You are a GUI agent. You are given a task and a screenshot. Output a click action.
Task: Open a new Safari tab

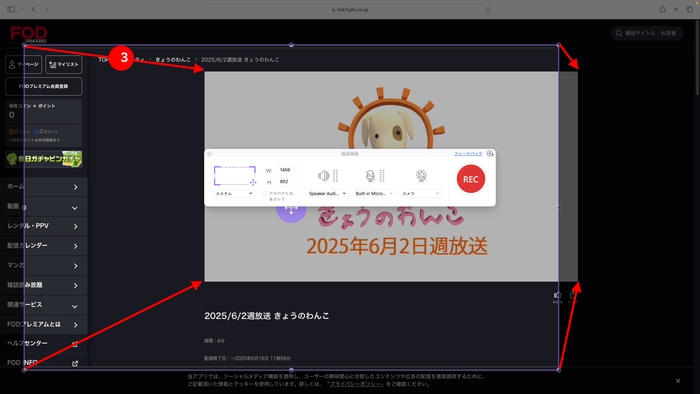pyautogui.click(x=676, y=9)
